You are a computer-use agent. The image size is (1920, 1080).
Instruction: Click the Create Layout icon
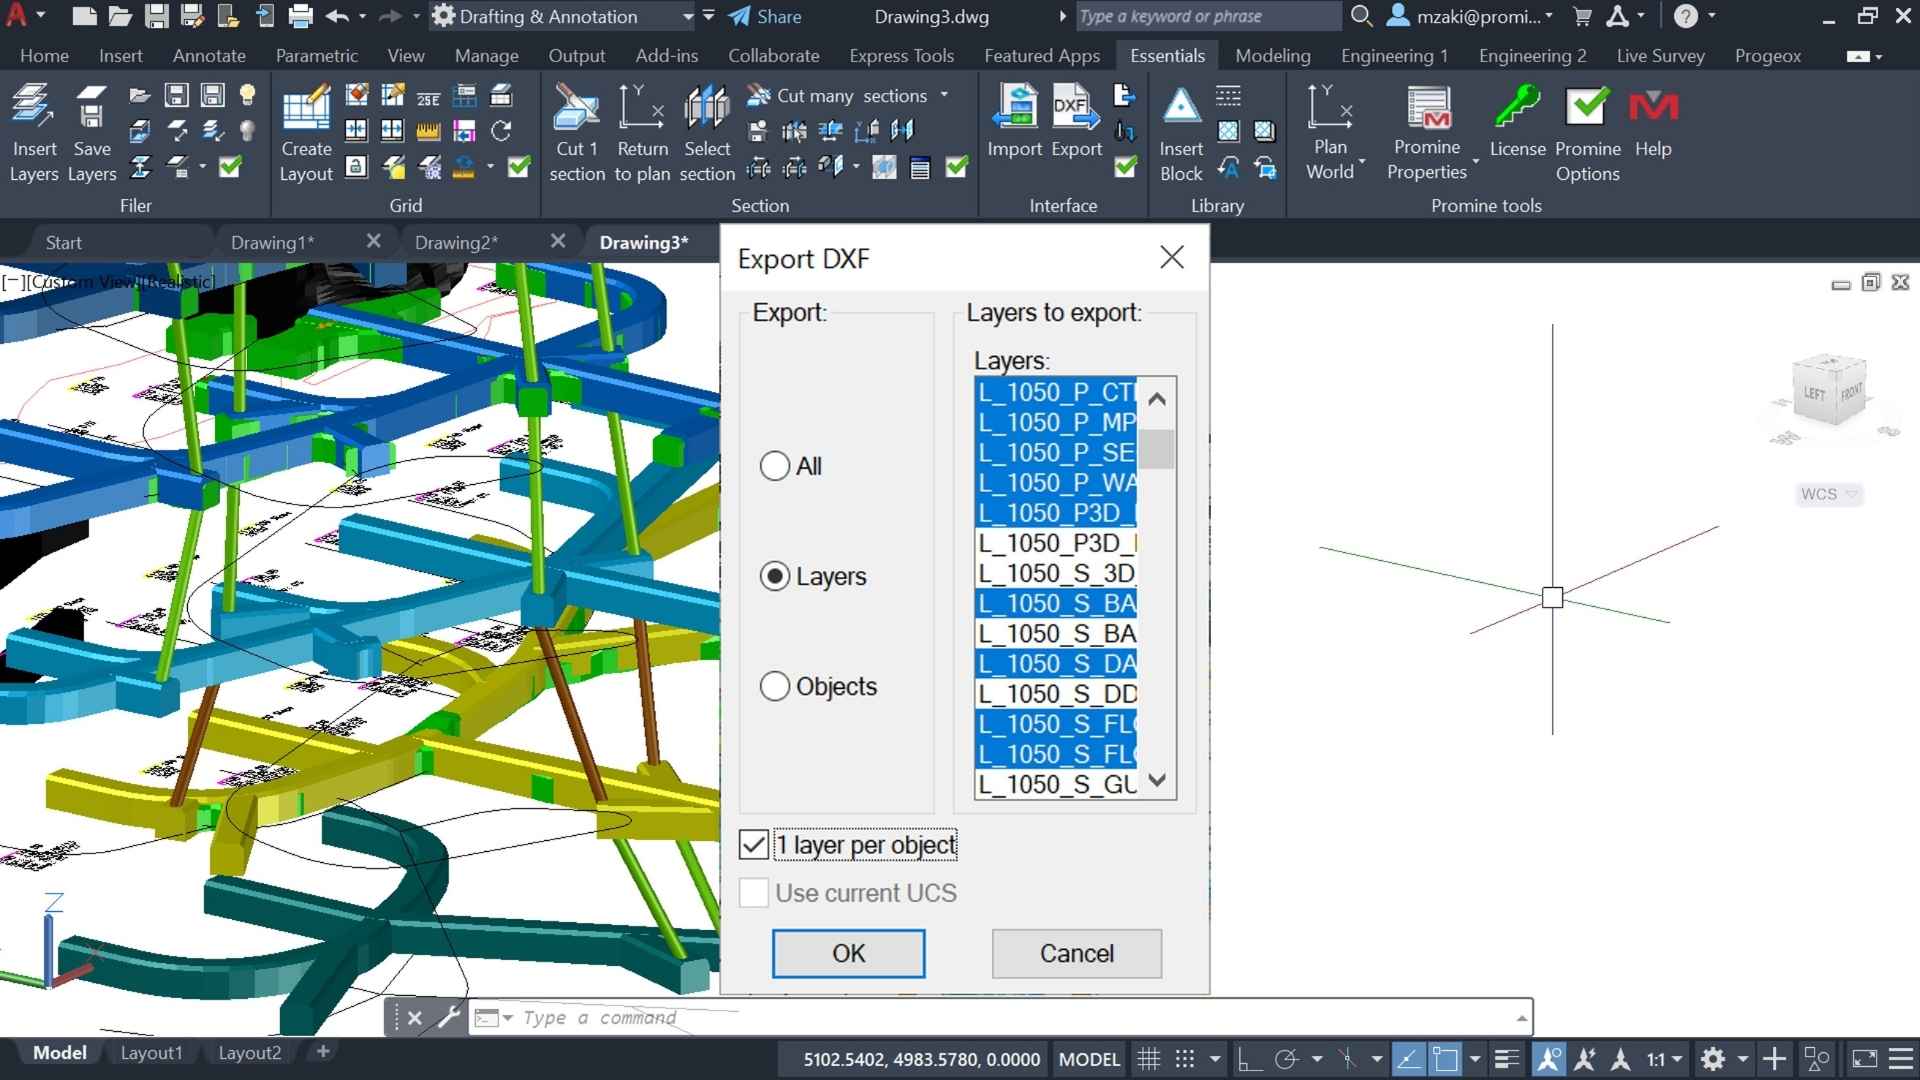click(306, 108)
